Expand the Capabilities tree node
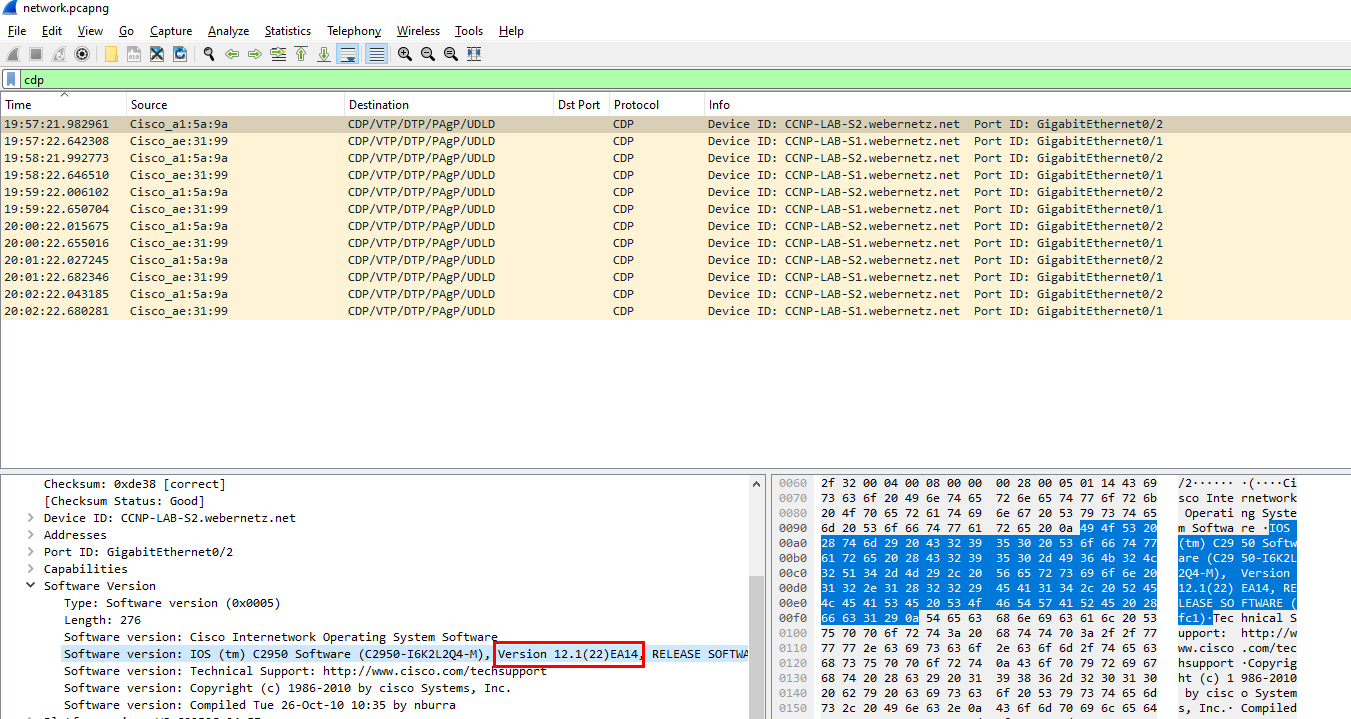The height and width of the screenshot is (719, 1351). click(x=31, y=569)
